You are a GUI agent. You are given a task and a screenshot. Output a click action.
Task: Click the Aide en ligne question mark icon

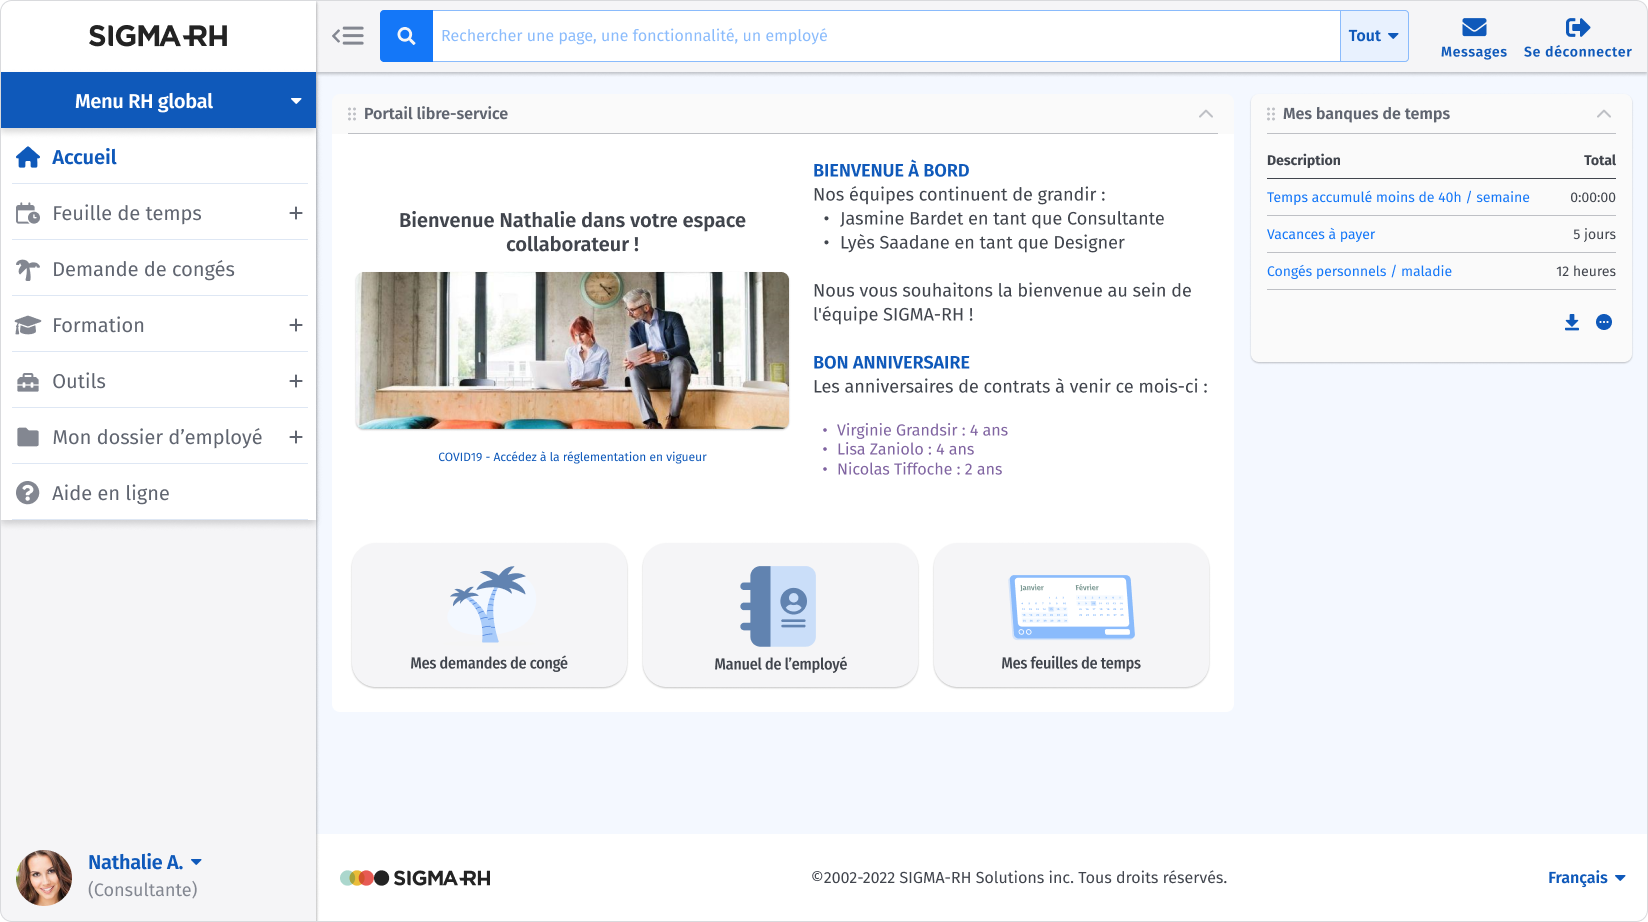[x=26, y=492]
